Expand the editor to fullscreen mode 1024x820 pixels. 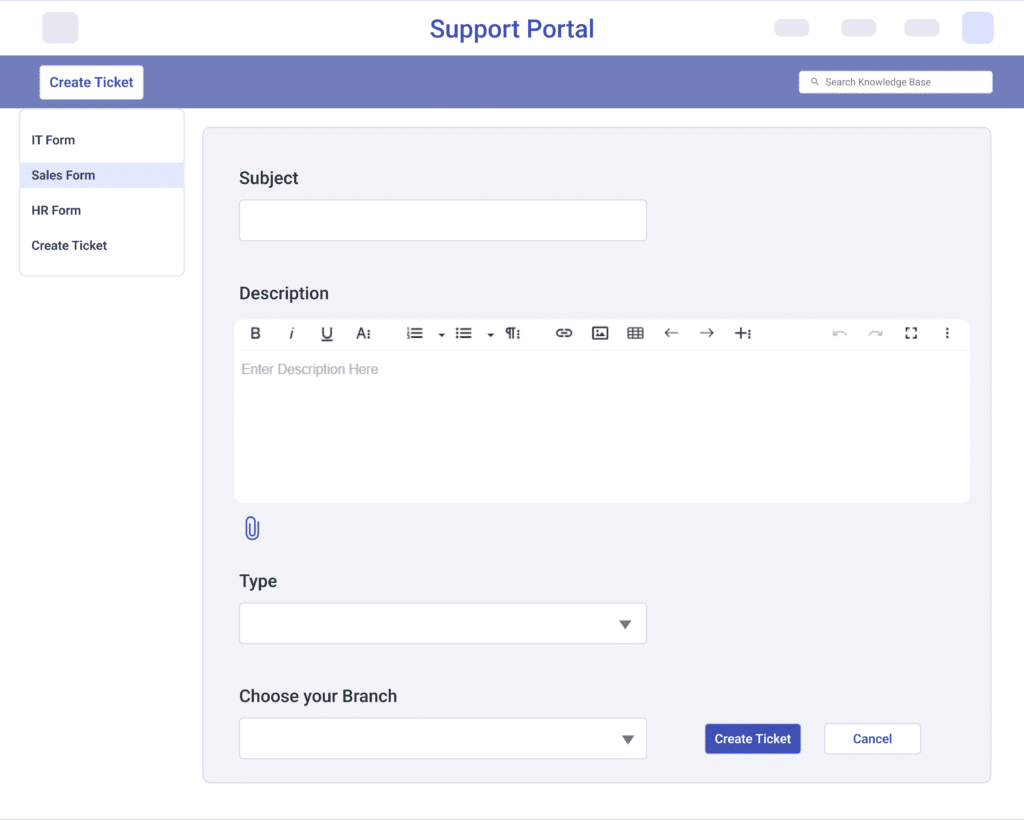click(911, 333)
